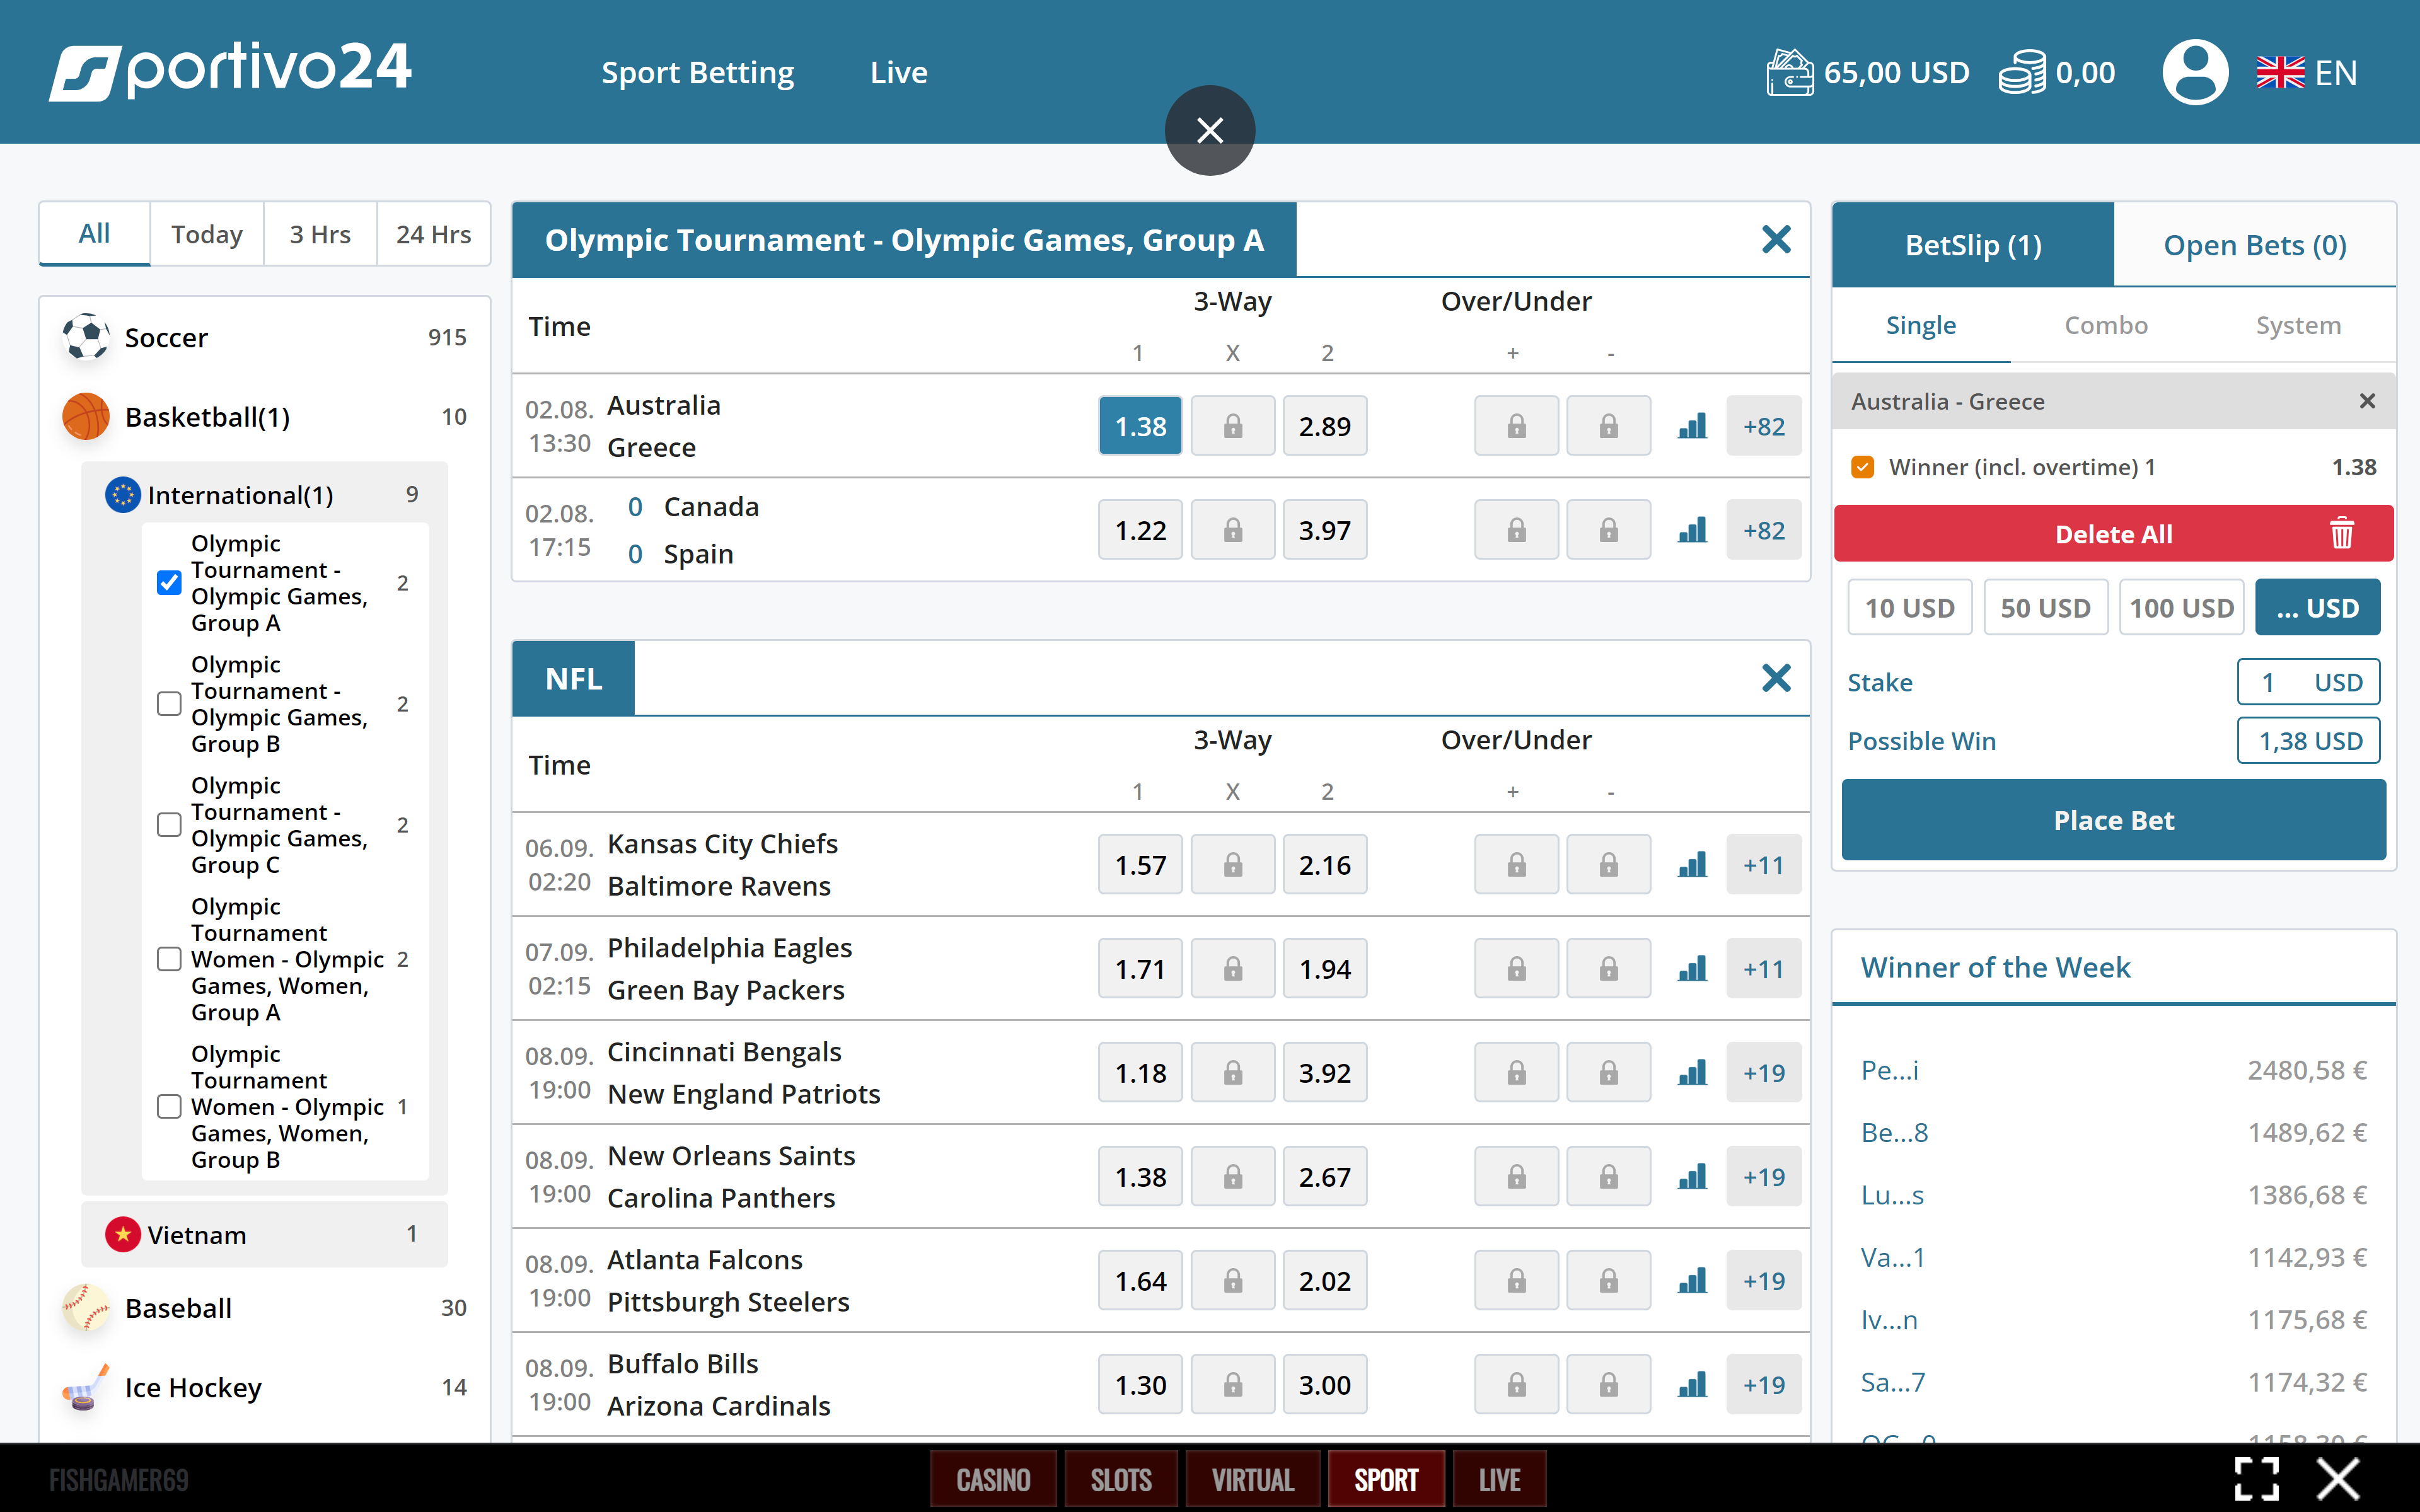Uncheck Olympic Games Group A checkbox
The height and width of the screenshot is (1512, 2420).
(x=169, y=583)
